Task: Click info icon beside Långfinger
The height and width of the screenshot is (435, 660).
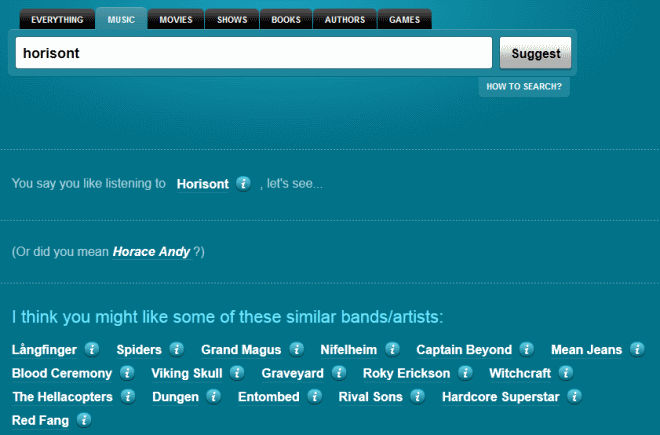Action: (92, 349)
